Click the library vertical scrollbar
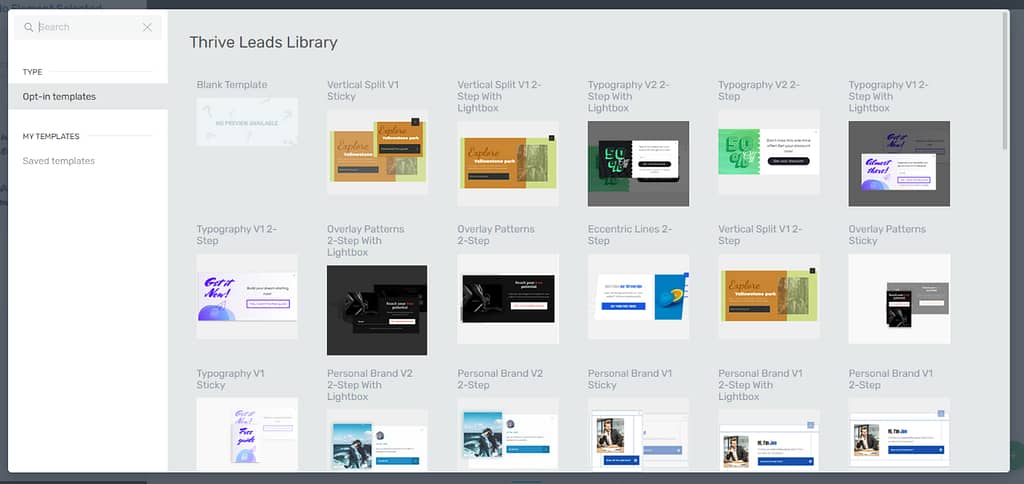 (1005, 82)
